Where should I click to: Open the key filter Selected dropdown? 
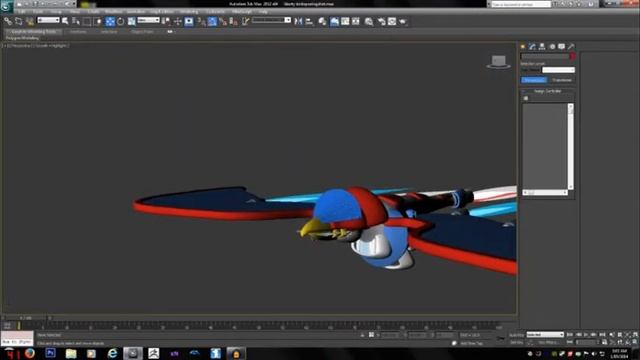pos(545,335)
